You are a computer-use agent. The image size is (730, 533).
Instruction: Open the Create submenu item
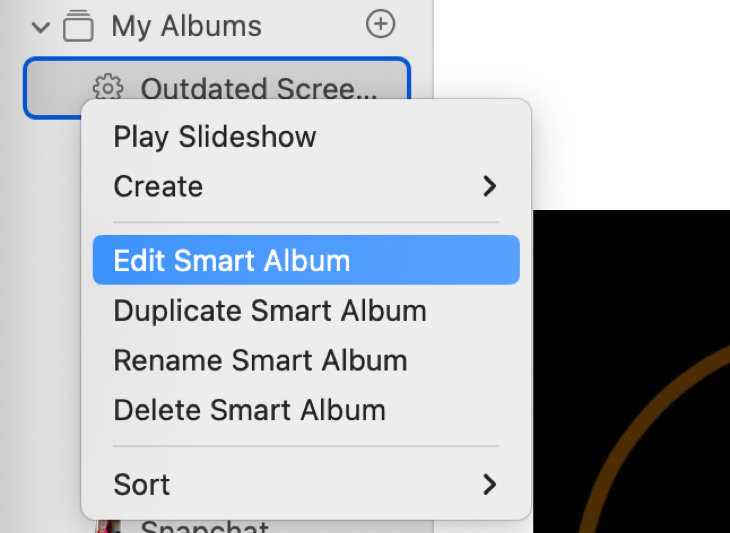(x=159, y=186)
